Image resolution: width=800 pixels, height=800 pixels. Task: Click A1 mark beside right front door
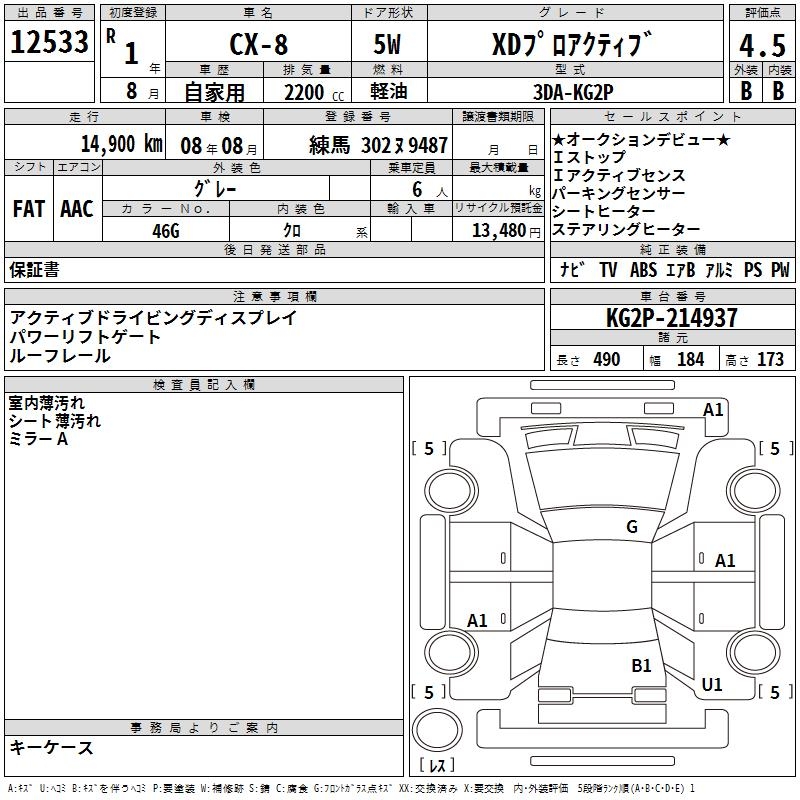coord(725,561)
